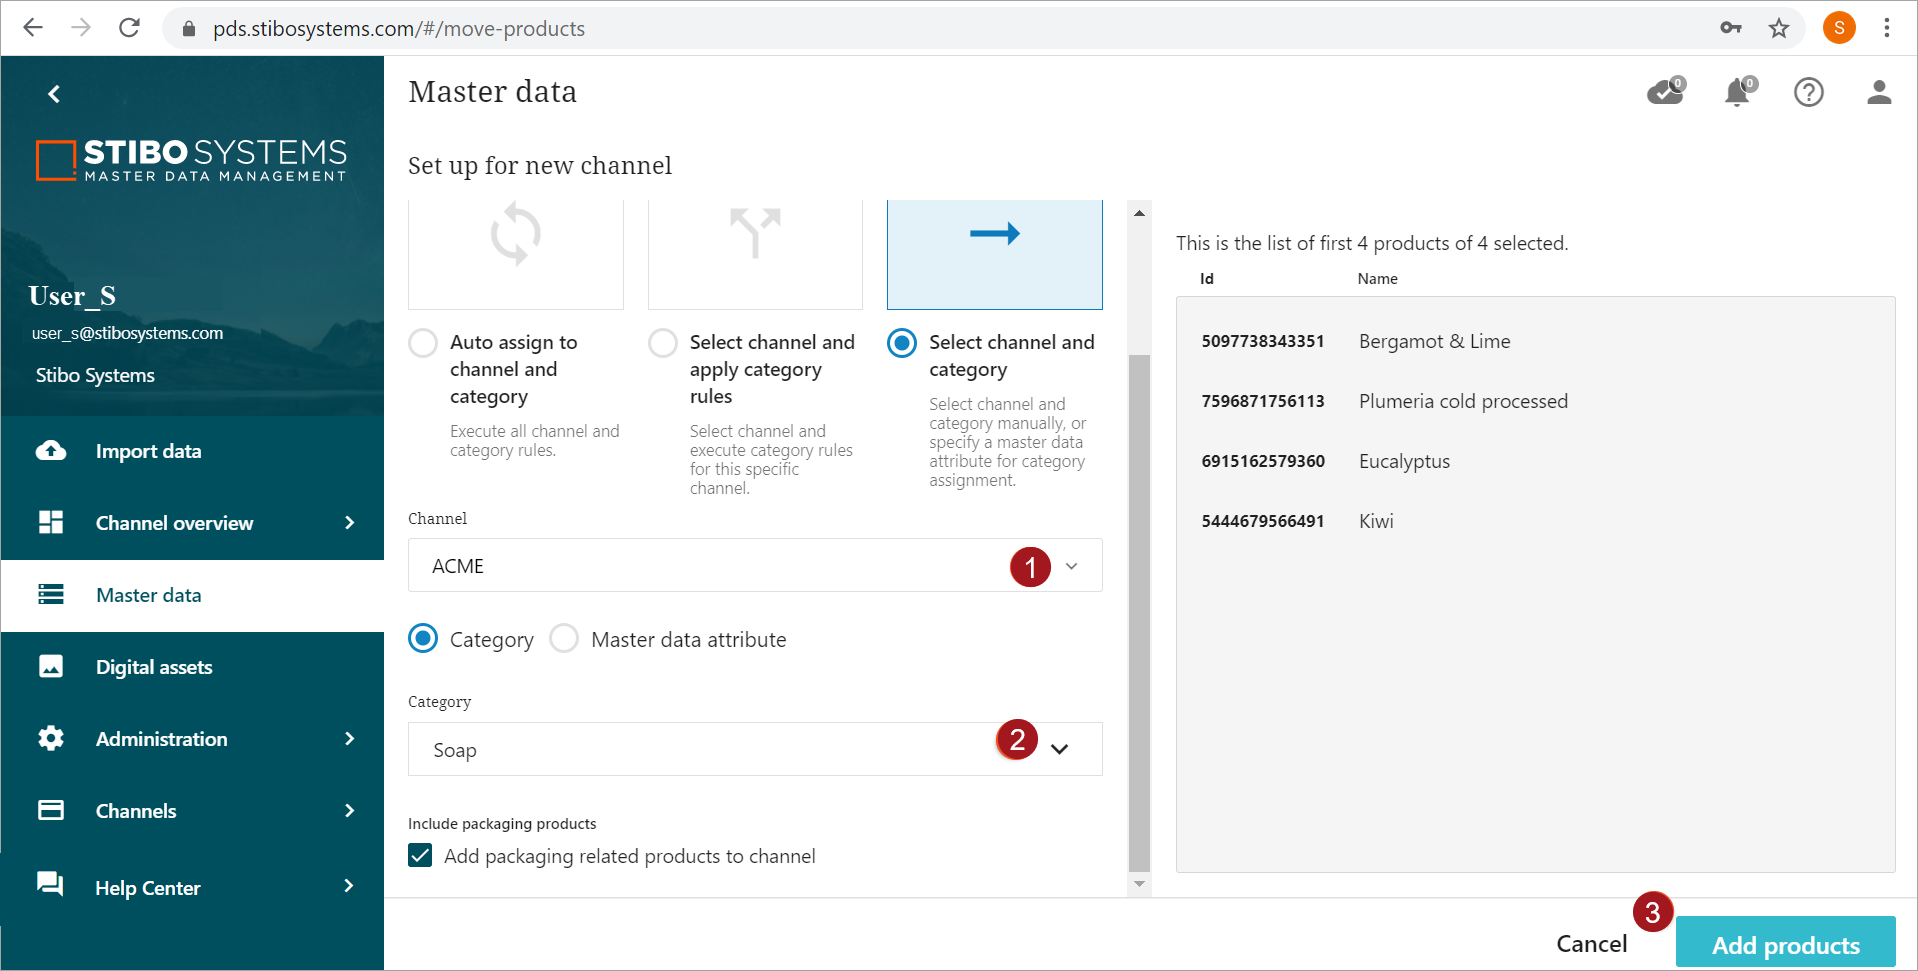This screenshot has height=971, width=1918.
Task: Open the notifications bell
Action: [x=1738, y=92]
